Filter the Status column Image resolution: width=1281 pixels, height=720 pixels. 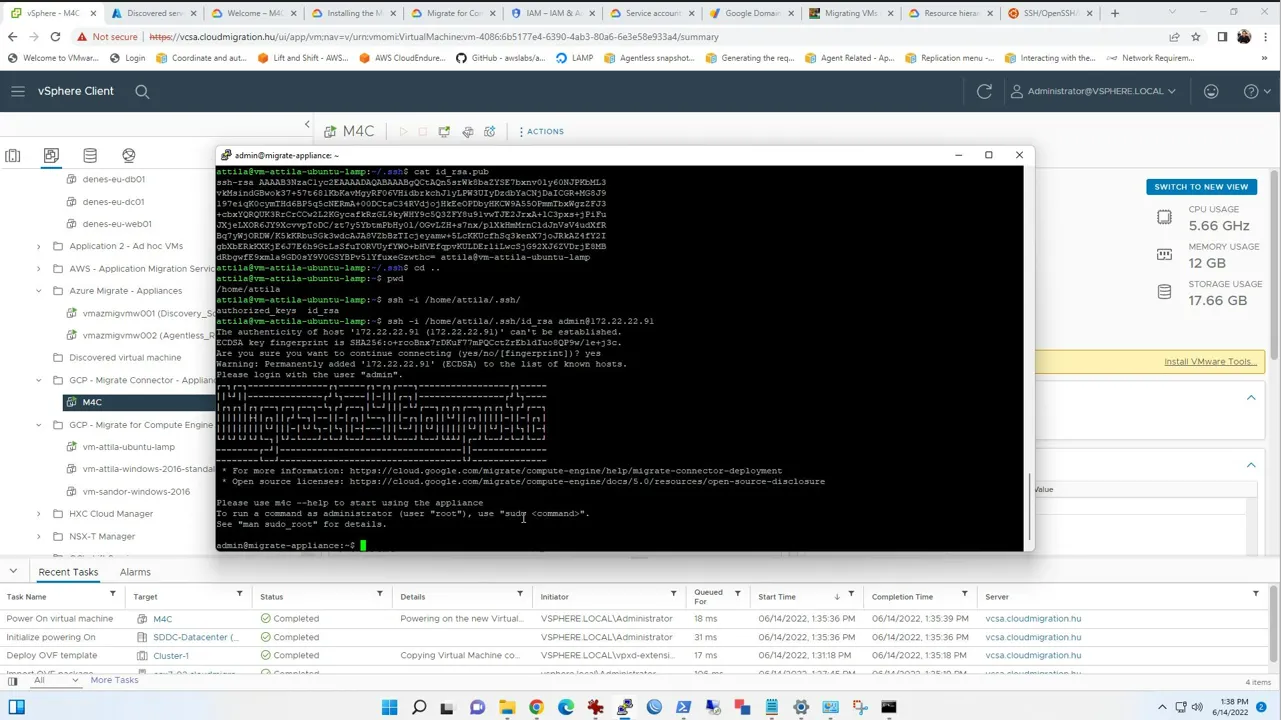tap(379, 596)
